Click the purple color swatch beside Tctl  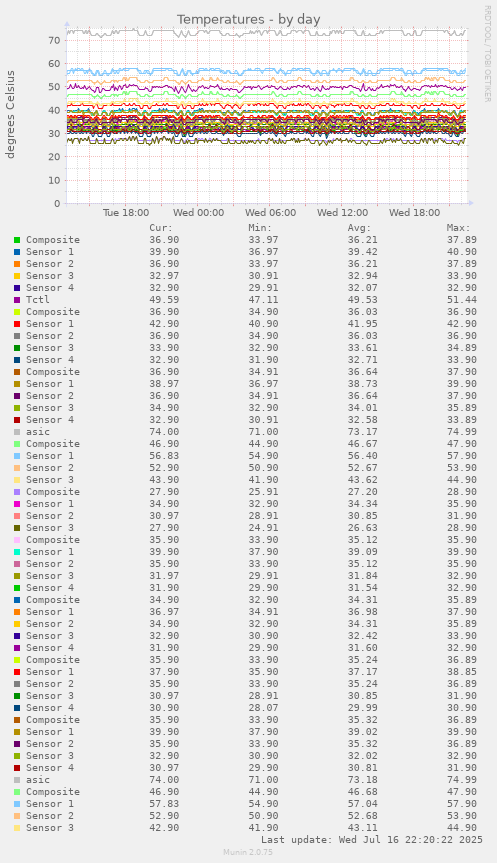click(17, 300)
